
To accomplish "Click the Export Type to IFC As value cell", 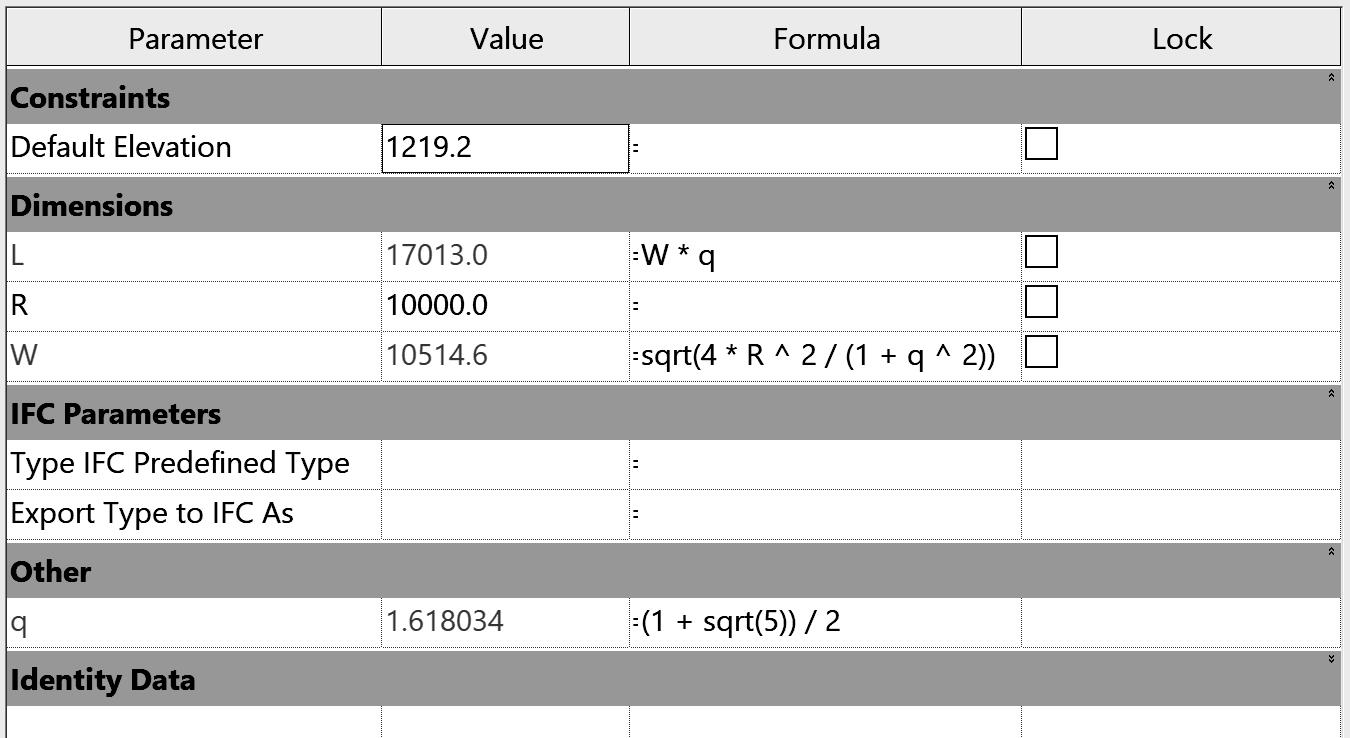I will click(x=505, y=514).
